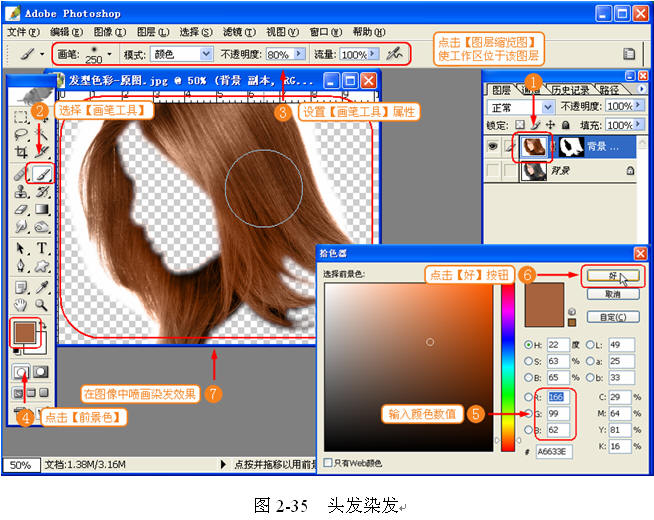Open the 视图 menu
654x520 pixels.
(282, 32)
